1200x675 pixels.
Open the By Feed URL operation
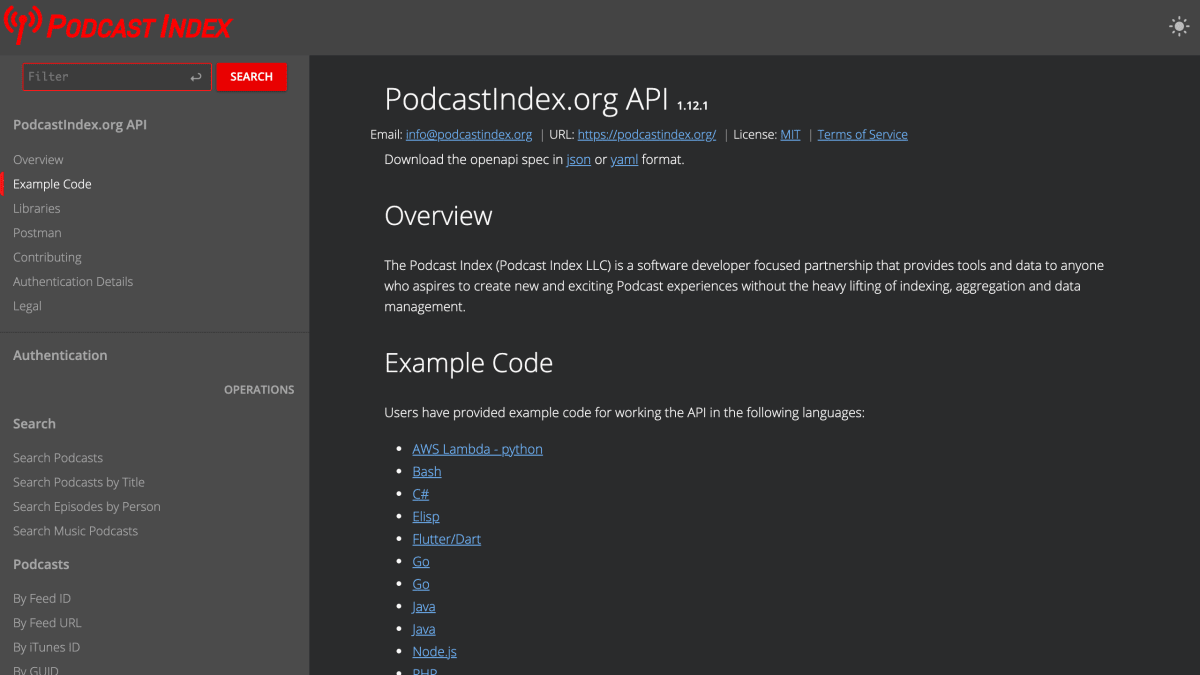coord(47,623)
